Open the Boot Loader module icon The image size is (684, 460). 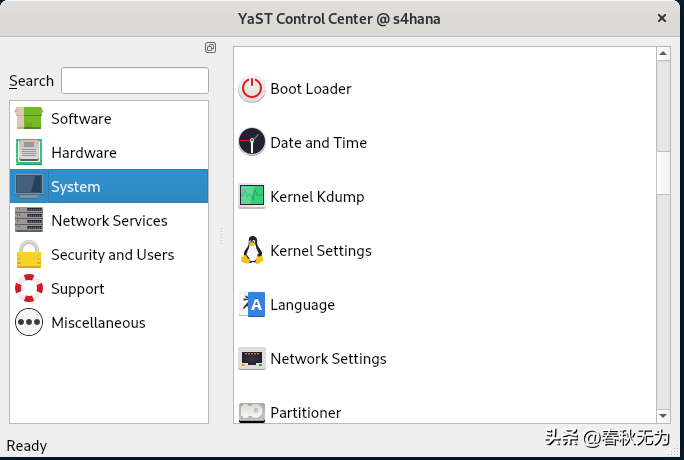(252, 89)
